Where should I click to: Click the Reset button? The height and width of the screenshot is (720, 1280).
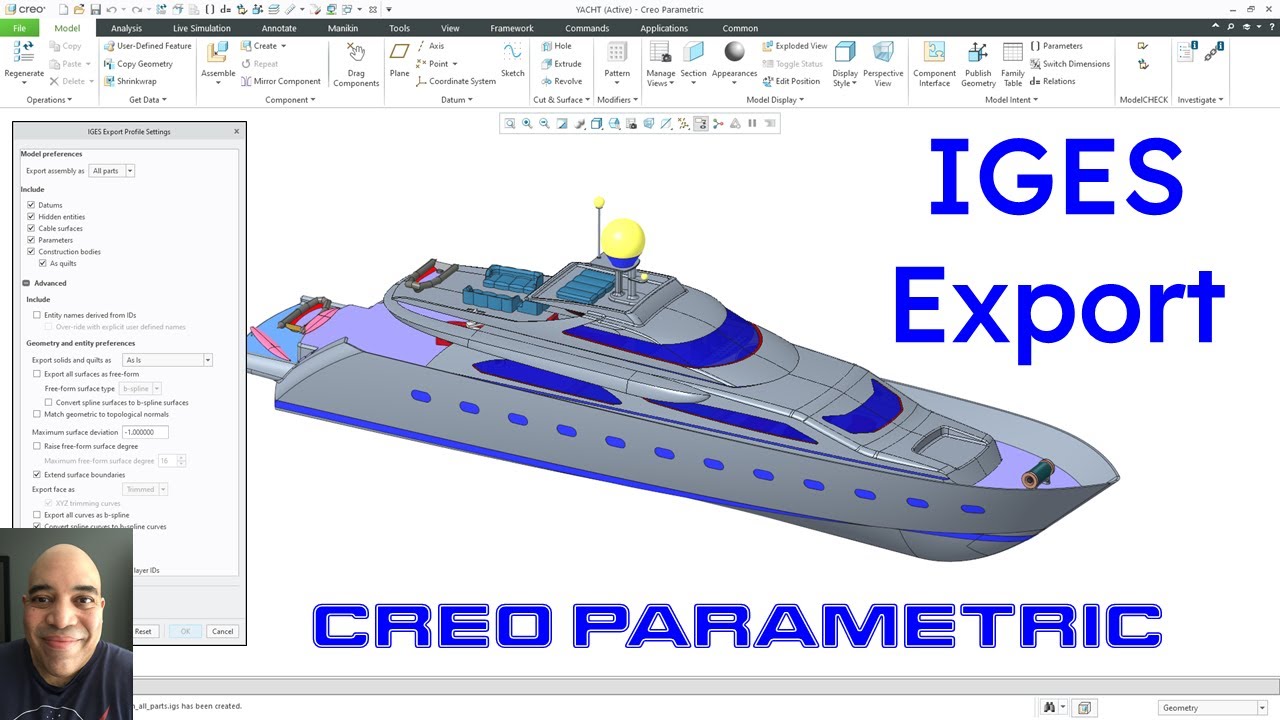pyautogui.click(x=143, y=631)
